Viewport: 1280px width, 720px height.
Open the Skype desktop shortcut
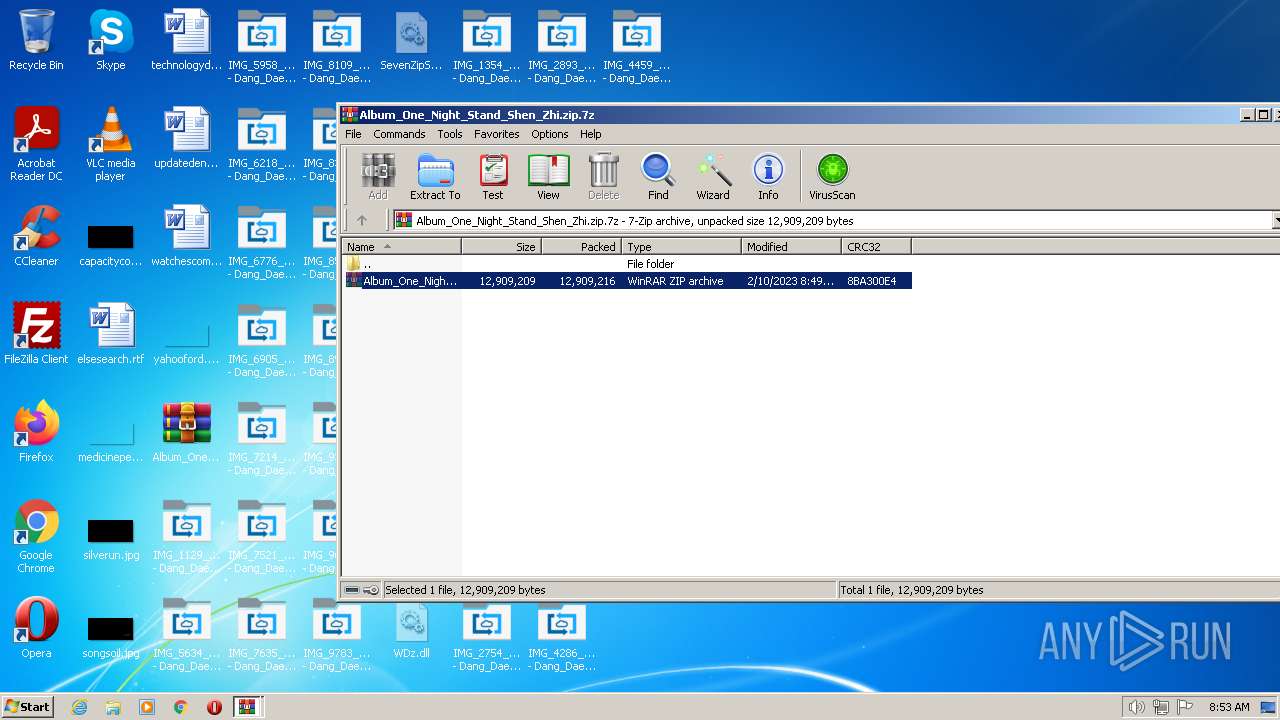click(x=111, y=41)
